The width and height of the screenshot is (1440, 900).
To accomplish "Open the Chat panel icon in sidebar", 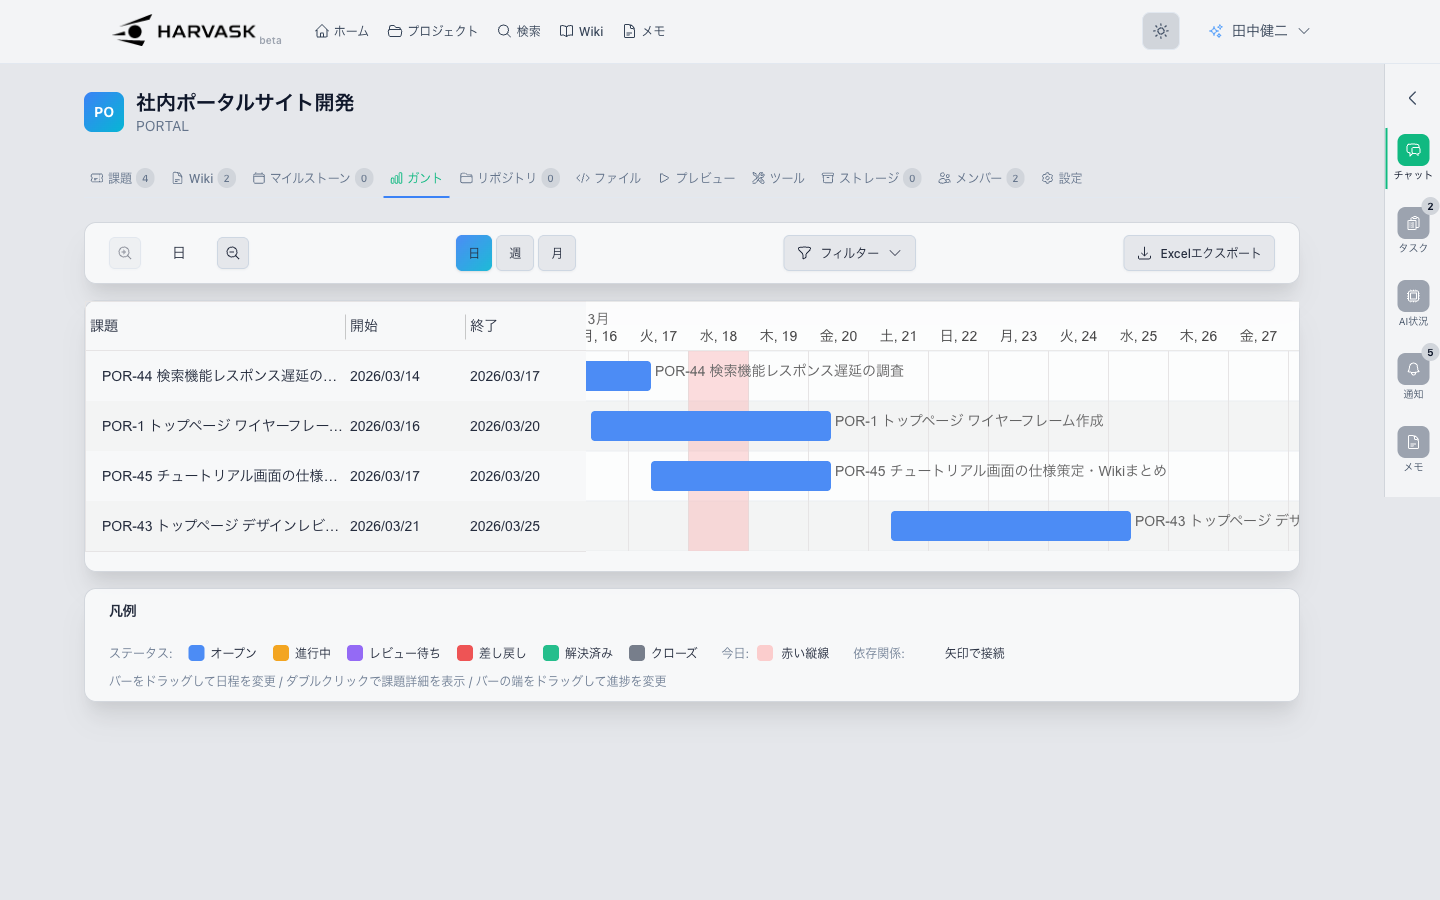I will click(x=1412, y=151).
